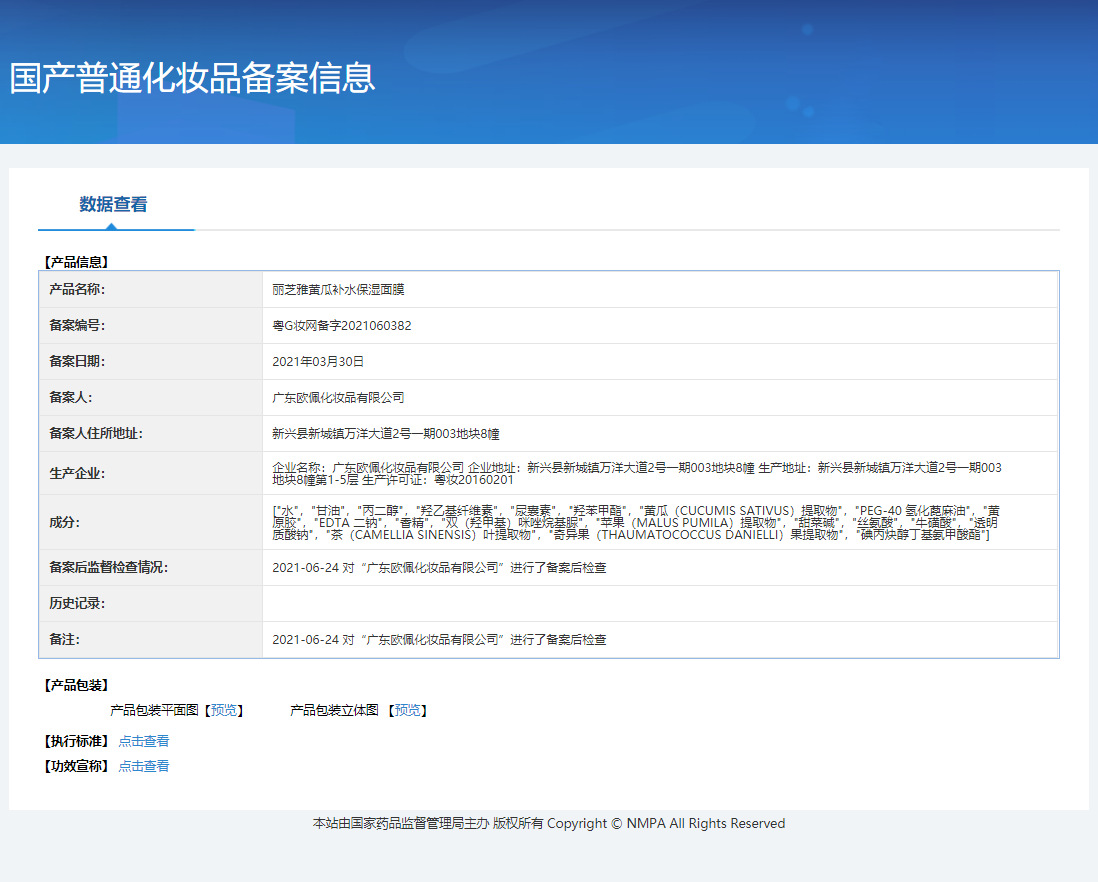Viewport: 1098px width, 882px height.
Task: Click the 备案后监督检查情况 value text
Action: pyautogui.click(x=439, y=568)
